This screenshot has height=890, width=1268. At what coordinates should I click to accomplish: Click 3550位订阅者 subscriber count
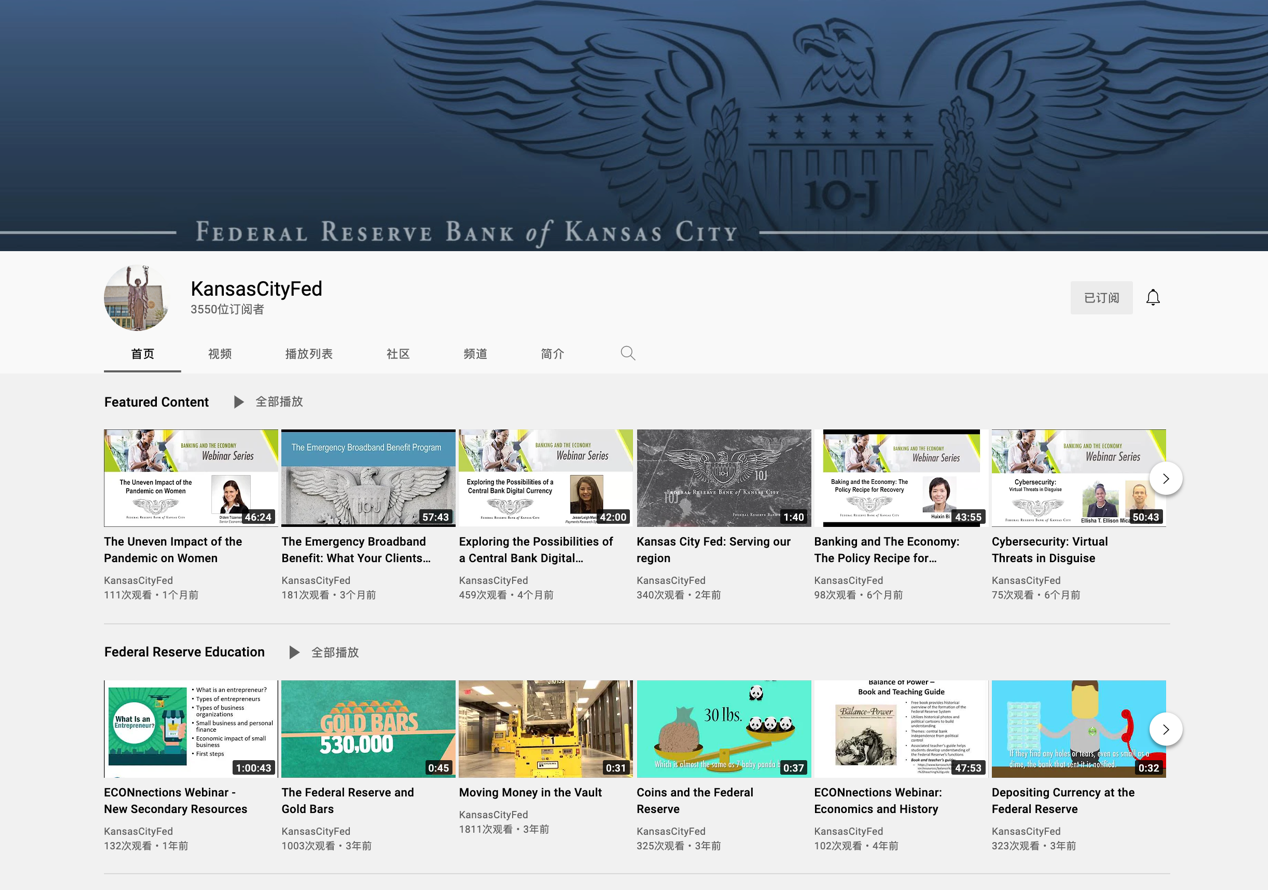(x=227, y=310)
